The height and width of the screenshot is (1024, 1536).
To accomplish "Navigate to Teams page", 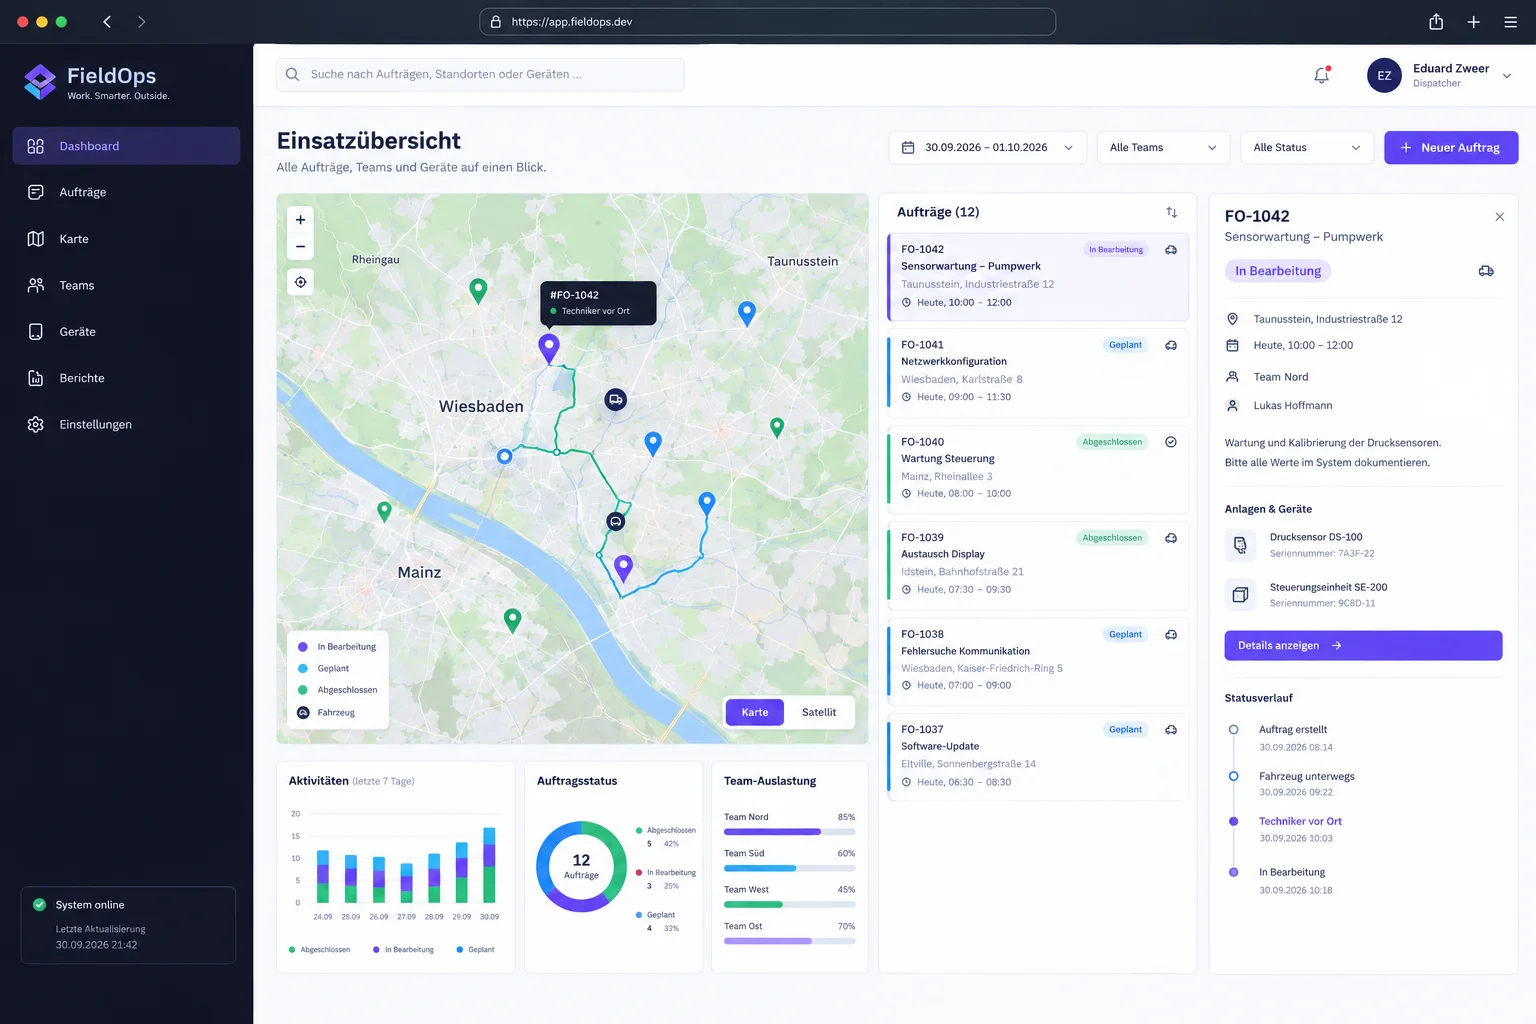I will [126, 285].
